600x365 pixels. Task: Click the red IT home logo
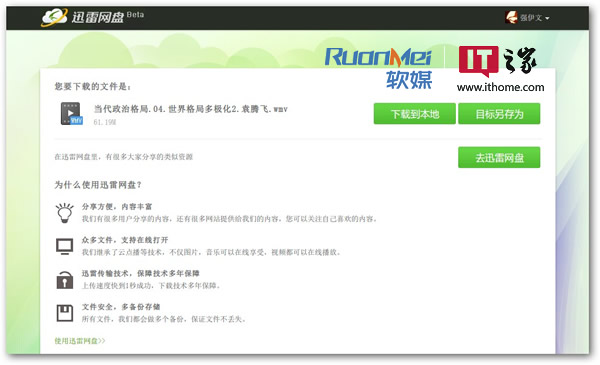478,61
